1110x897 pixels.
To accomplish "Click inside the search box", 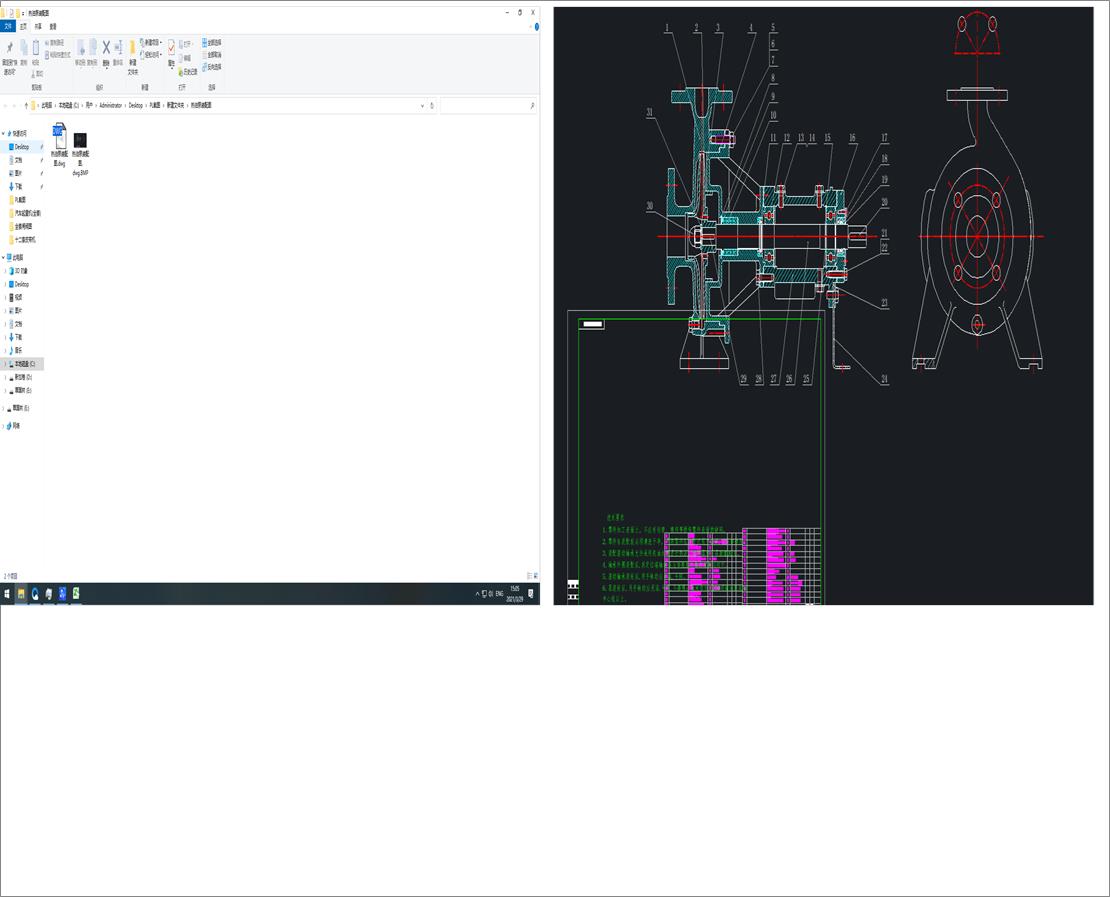I will coord(490,105).
